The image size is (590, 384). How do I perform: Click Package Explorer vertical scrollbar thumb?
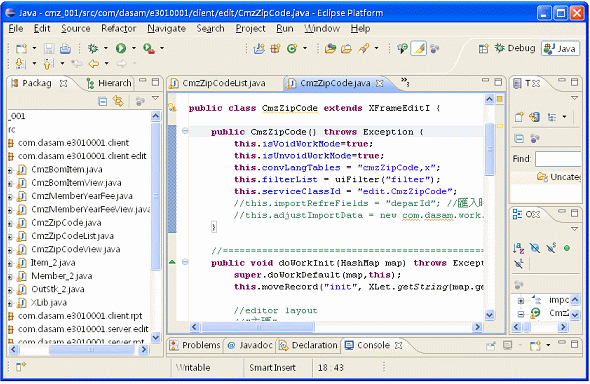[155, 196]
